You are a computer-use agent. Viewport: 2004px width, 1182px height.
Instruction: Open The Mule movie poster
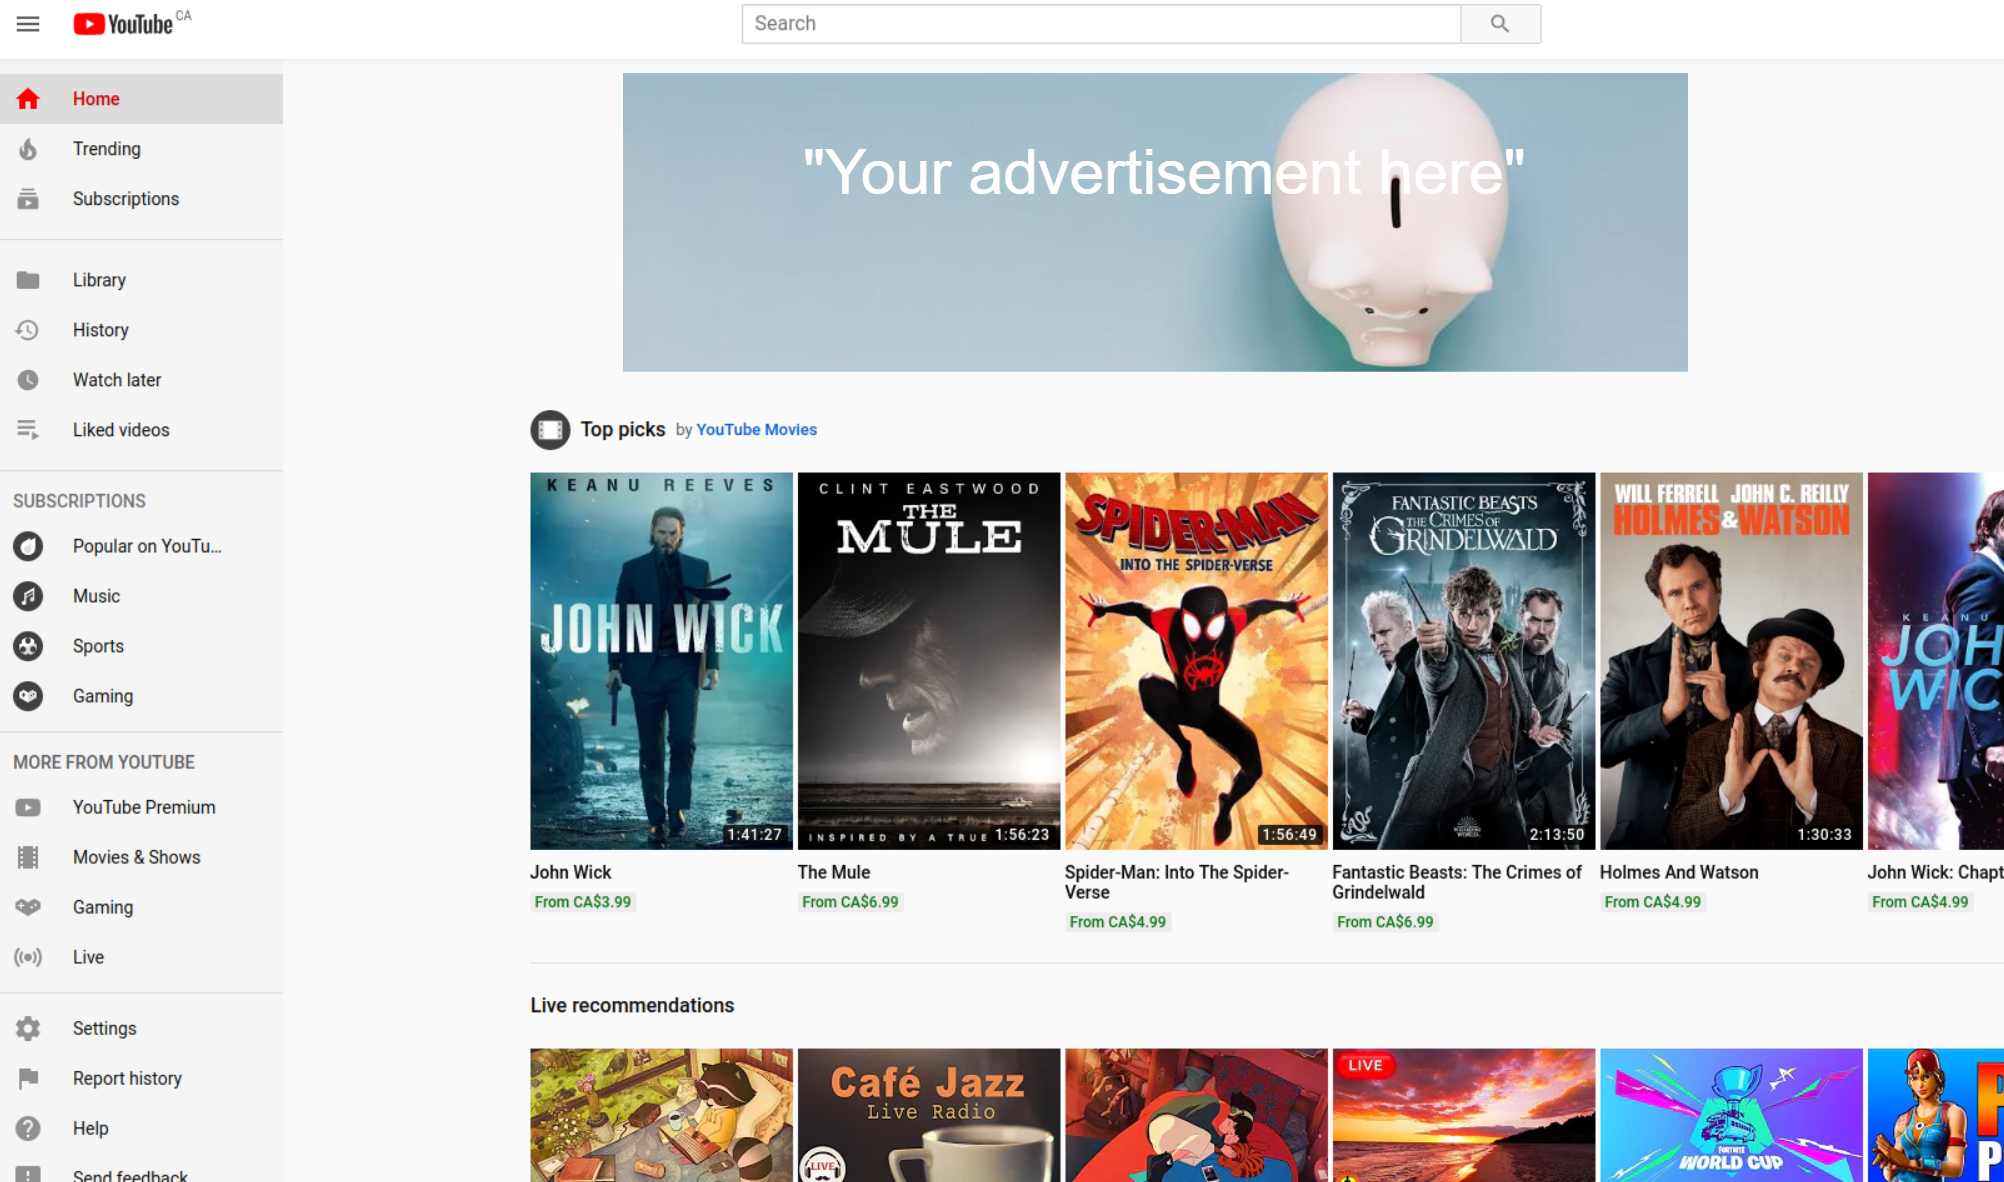[x=929, y=661]
